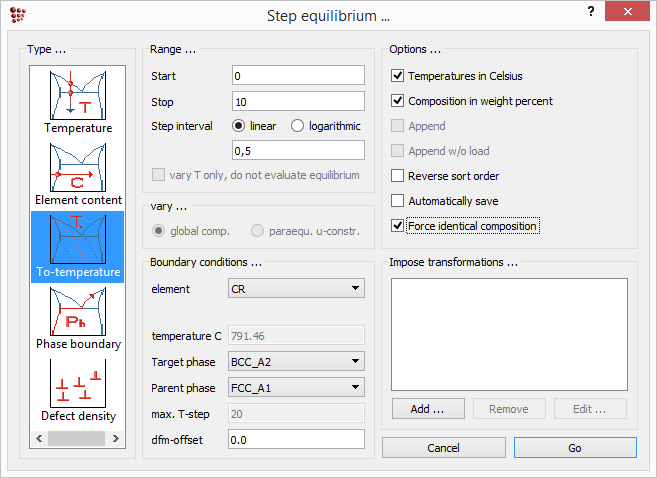Click the help question mark button
Viewport: 657px width, 478px height.
pos(591,13)
